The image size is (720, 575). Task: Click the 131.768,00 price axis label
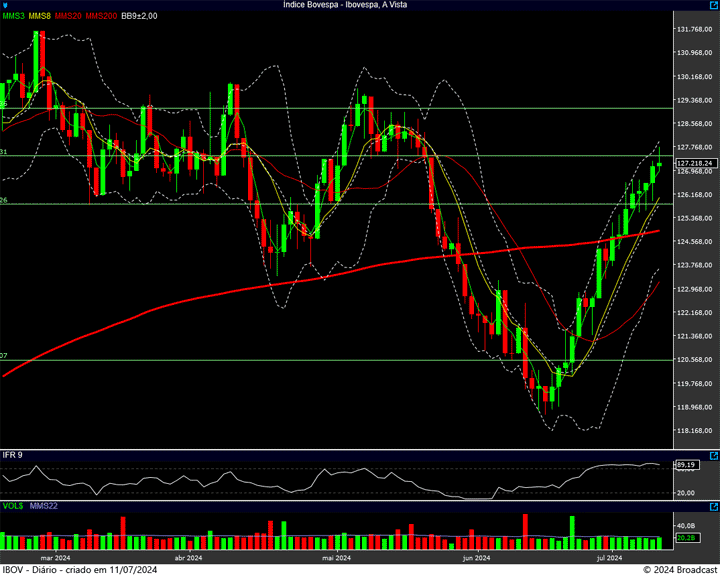pyautogui.click(x=694, y=29)
